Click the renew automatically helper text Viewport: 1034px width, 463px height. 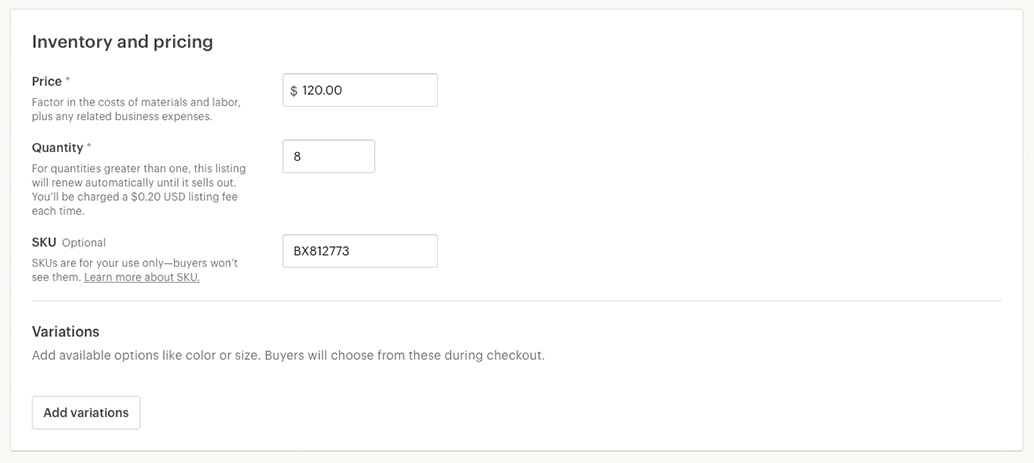pos(138,175)
